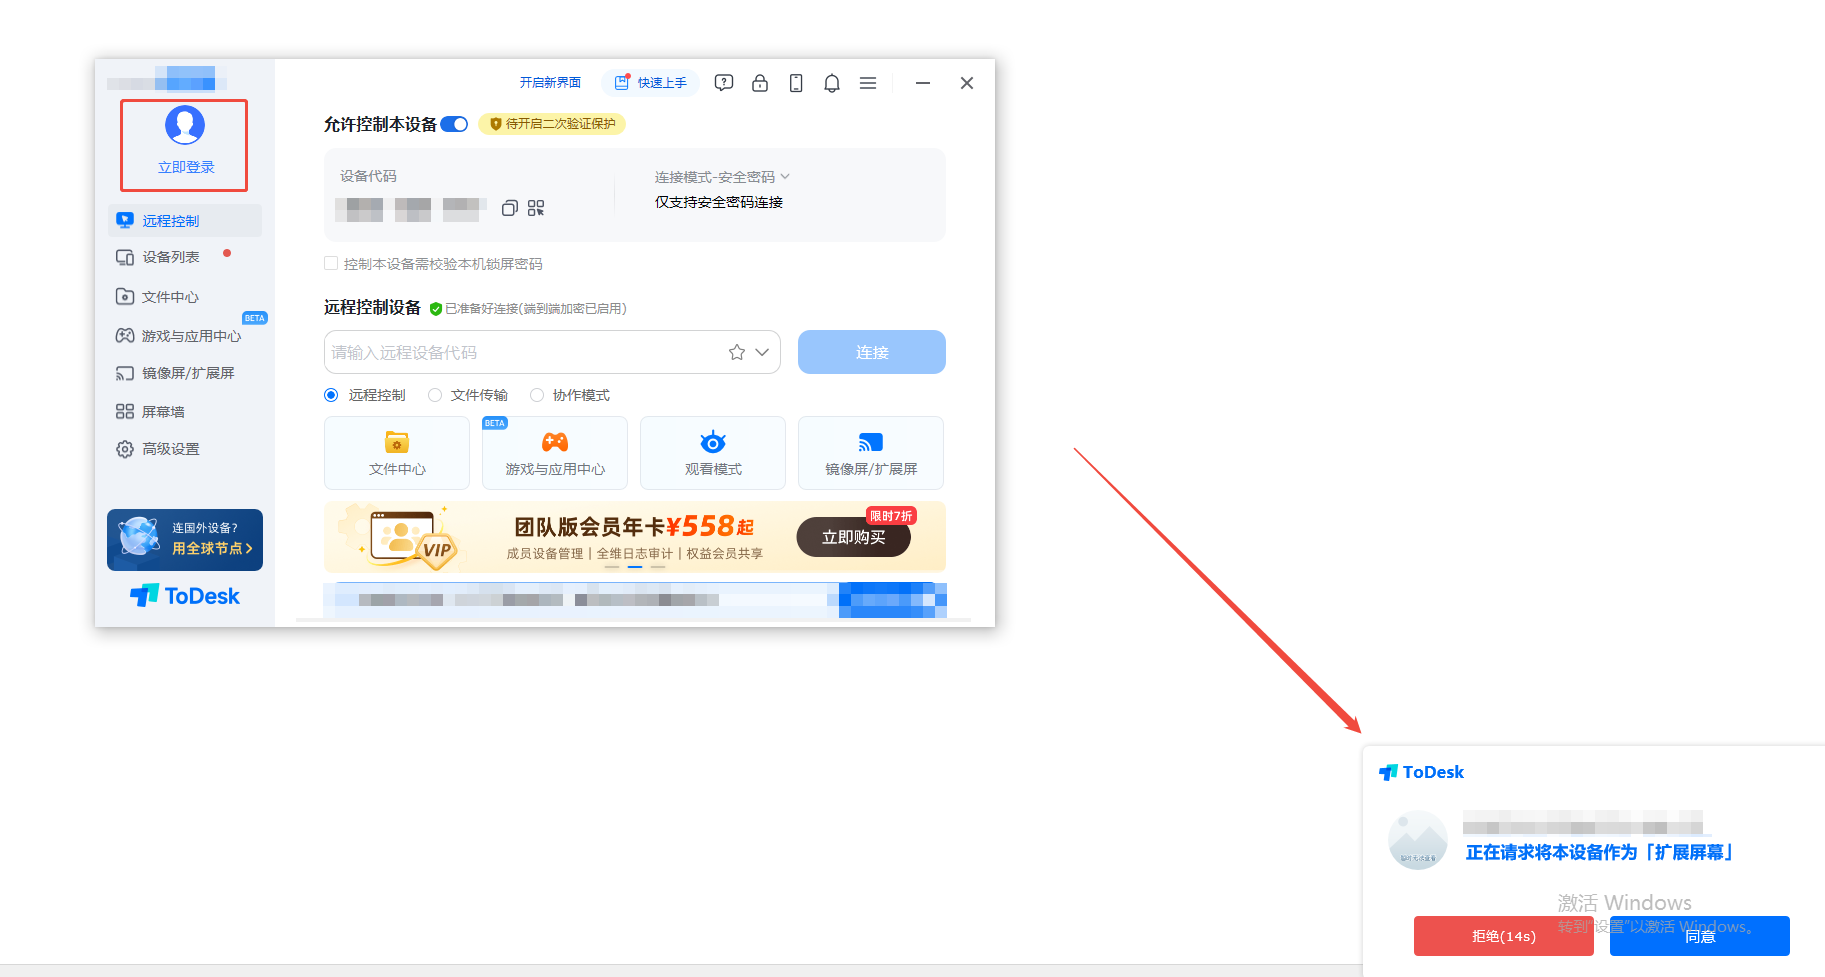The image size is (1825, 977).
Task: Click the 仅支持安全密码连接 text
Action: click(719, 202)
